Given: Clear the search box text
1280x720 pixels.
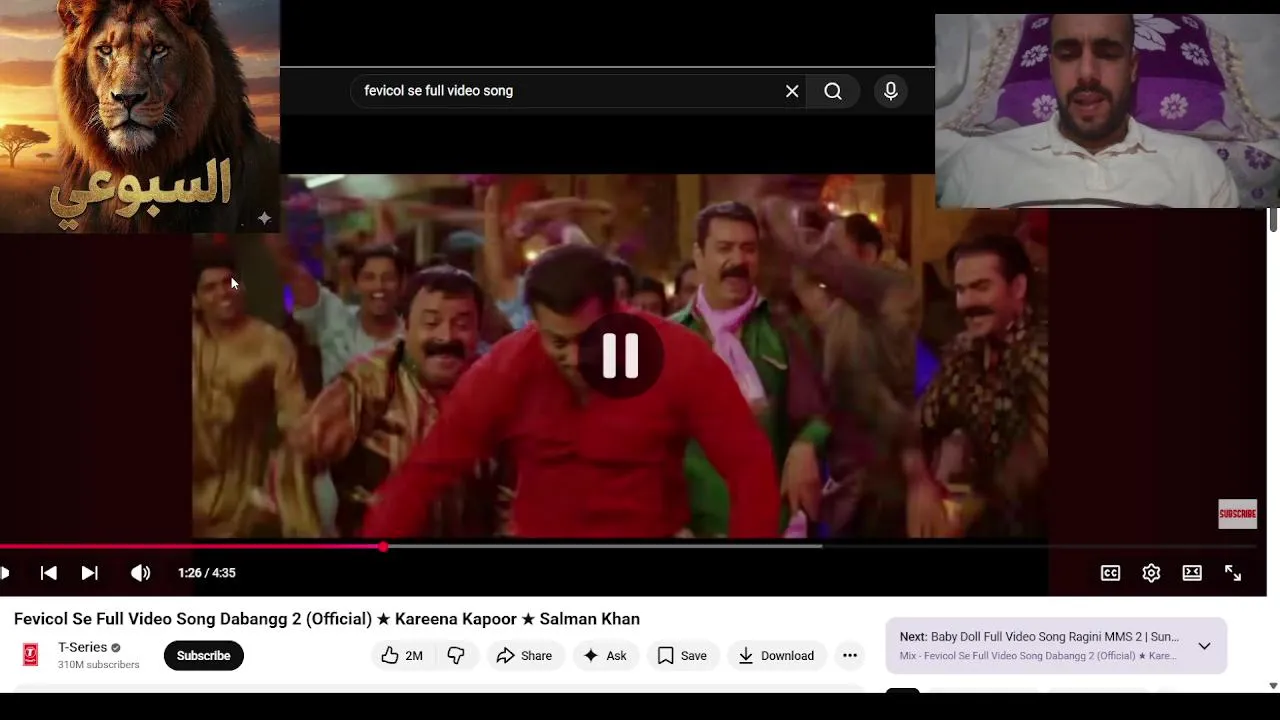Looking at the screenshot, I should pyautogui.click(x=792, y=91).
